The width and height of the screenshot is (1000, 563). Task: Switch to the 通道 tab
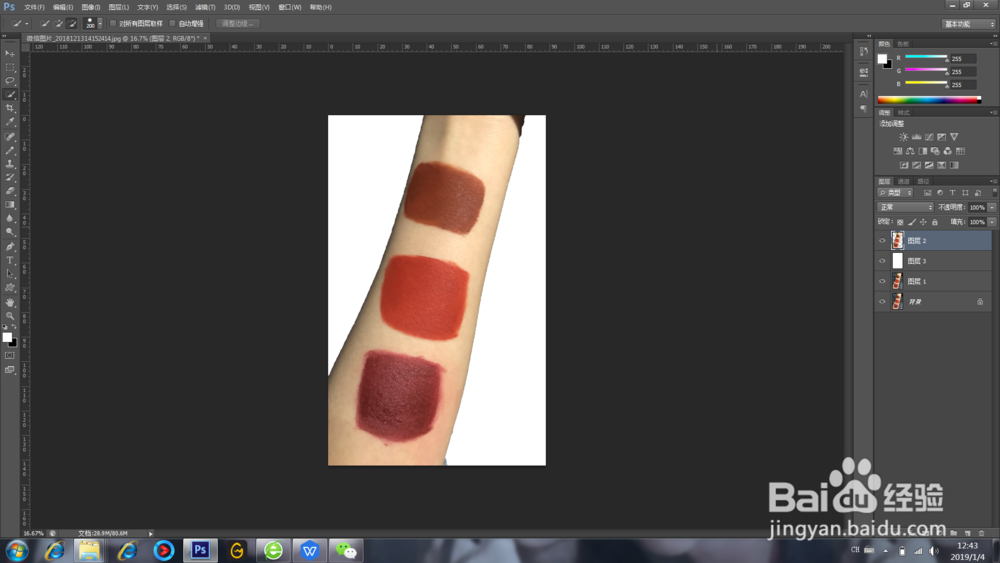[904, 181]
